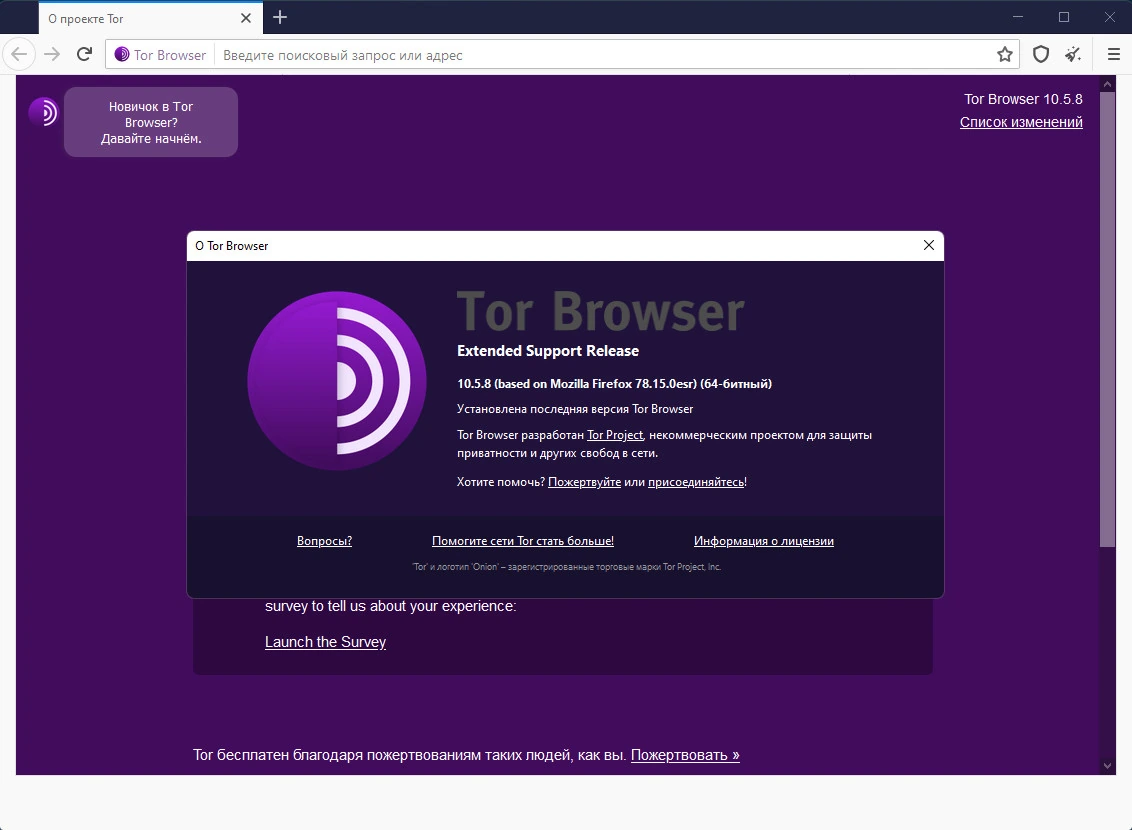The width and height of the screenshot is (1132, 830).
Task: Click version string '10.5.8 (based on Mozilla Firefox 78.15.0esr)'
Action: [577, 383]
